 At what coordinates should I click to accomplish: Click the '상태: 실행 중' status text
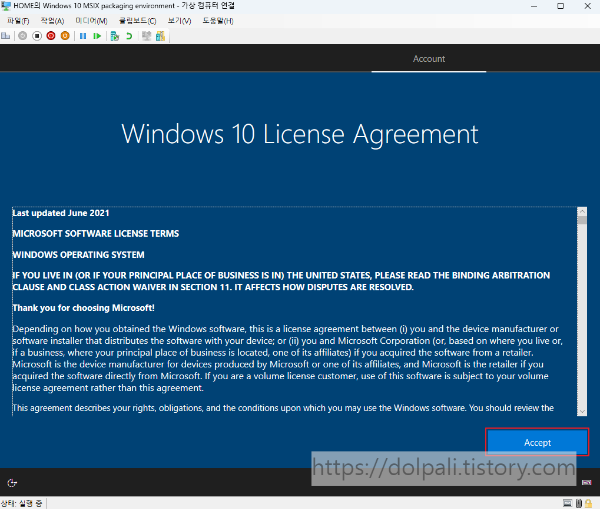21,503
